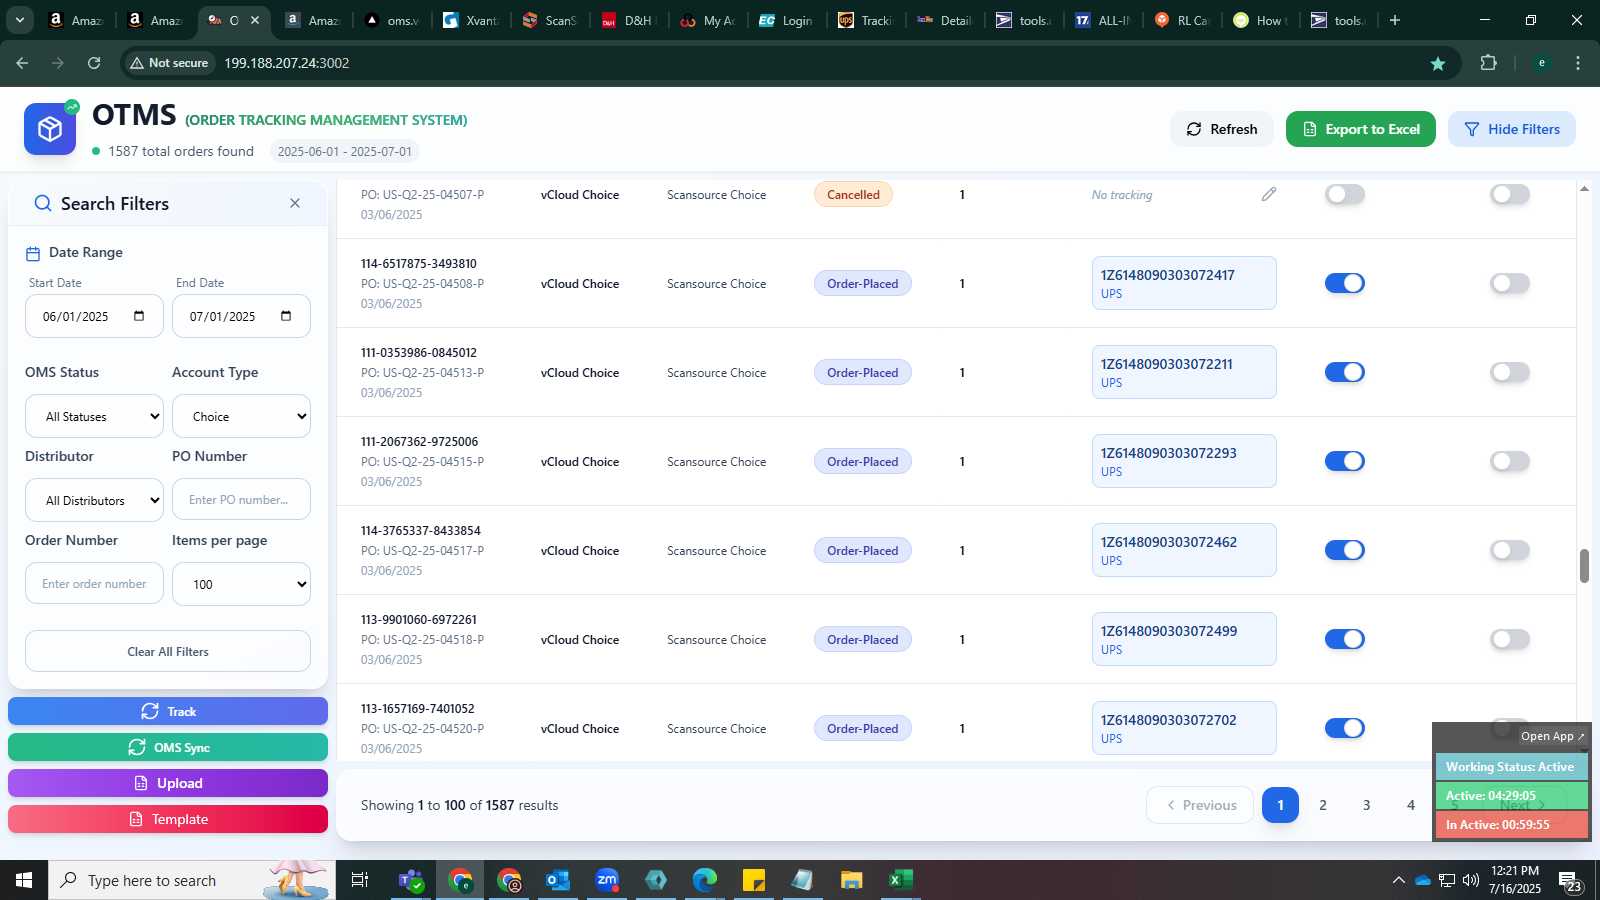Click the Refresh button

click(1222, 129)
